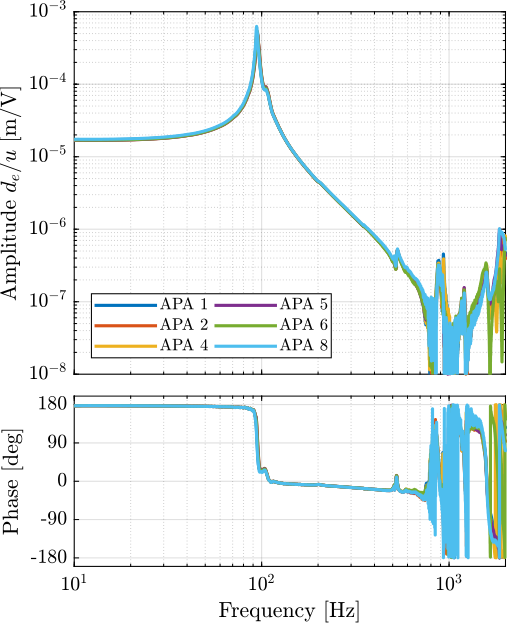
Task: Click the resonance peak of the amplitude plot
Action: 257,28
